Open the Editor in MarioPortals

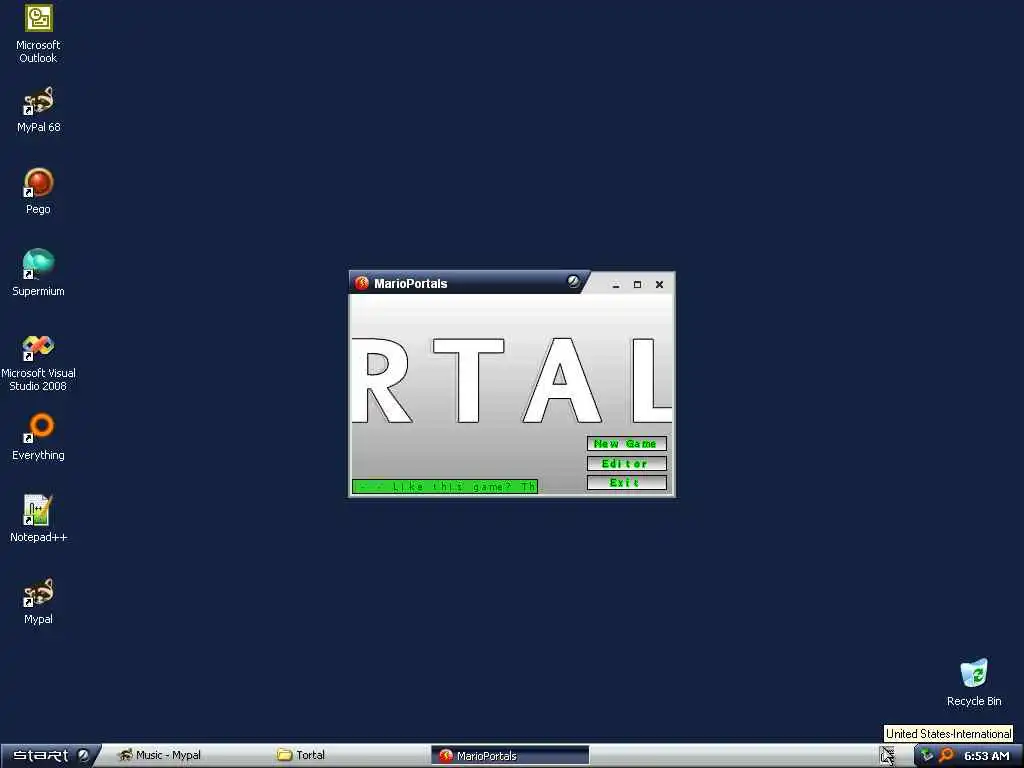pos(626,464)
